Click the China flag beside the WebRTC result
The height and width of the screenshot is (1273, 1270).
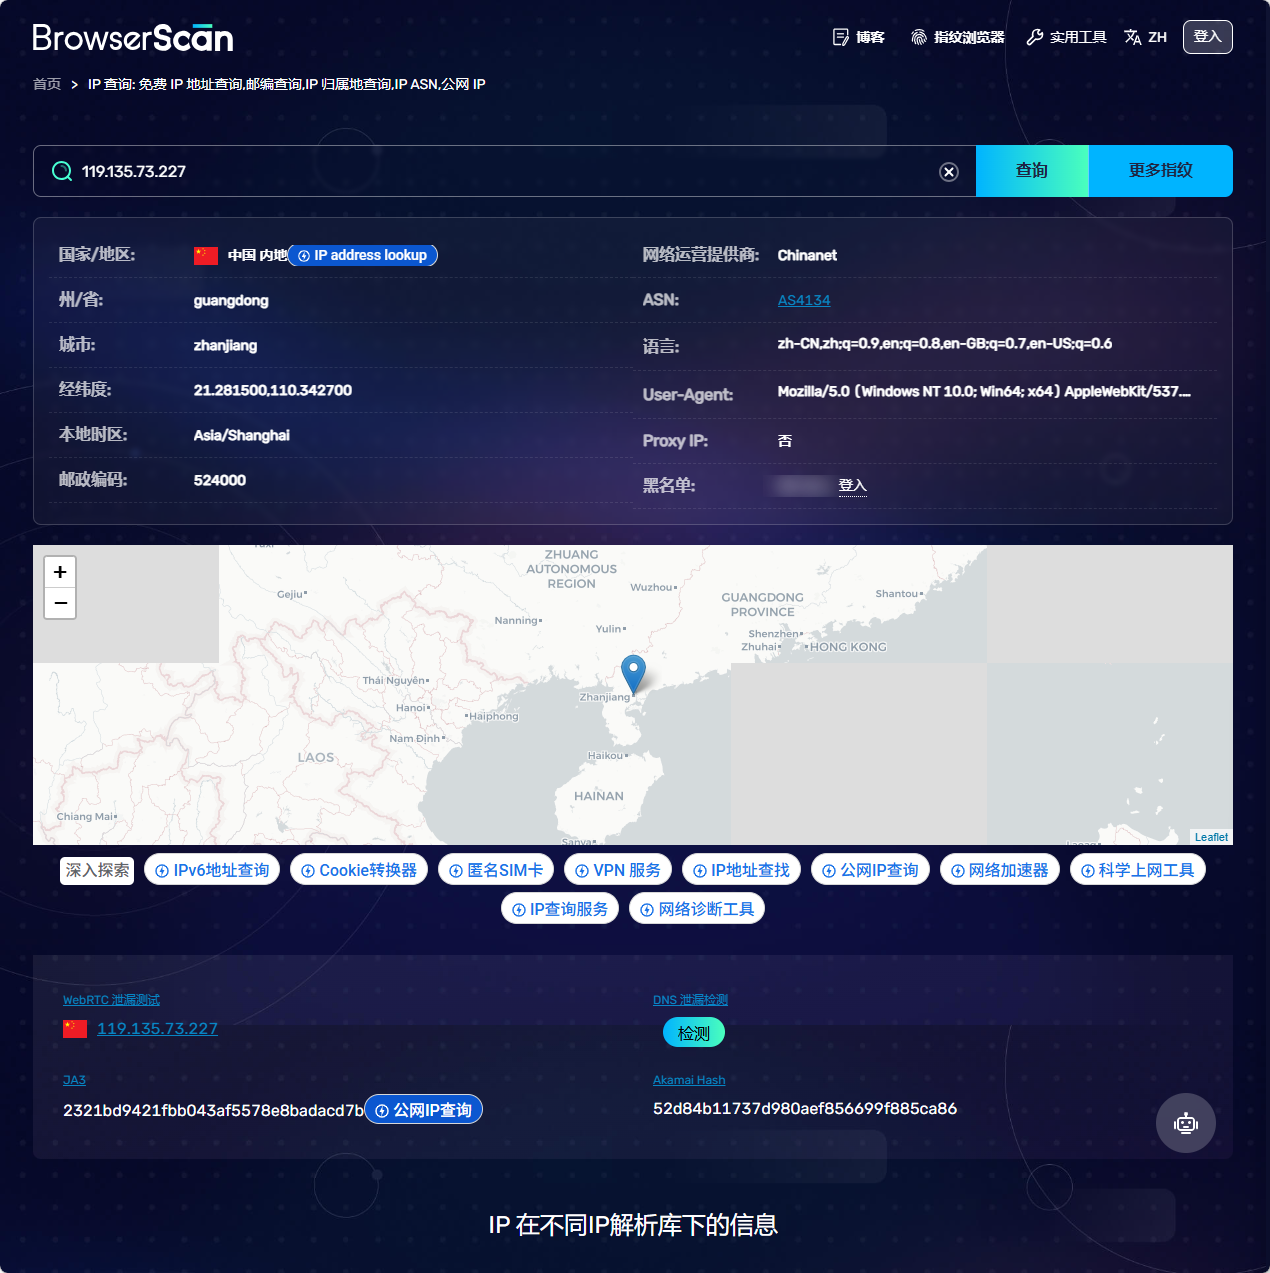point(74,1028)
